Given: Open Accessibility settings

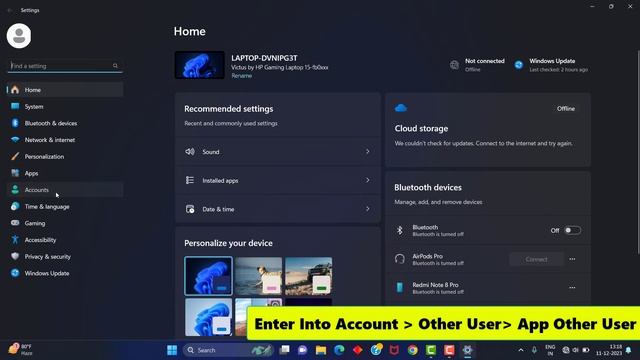Looking at the screenshot, I should click(65, 240).
